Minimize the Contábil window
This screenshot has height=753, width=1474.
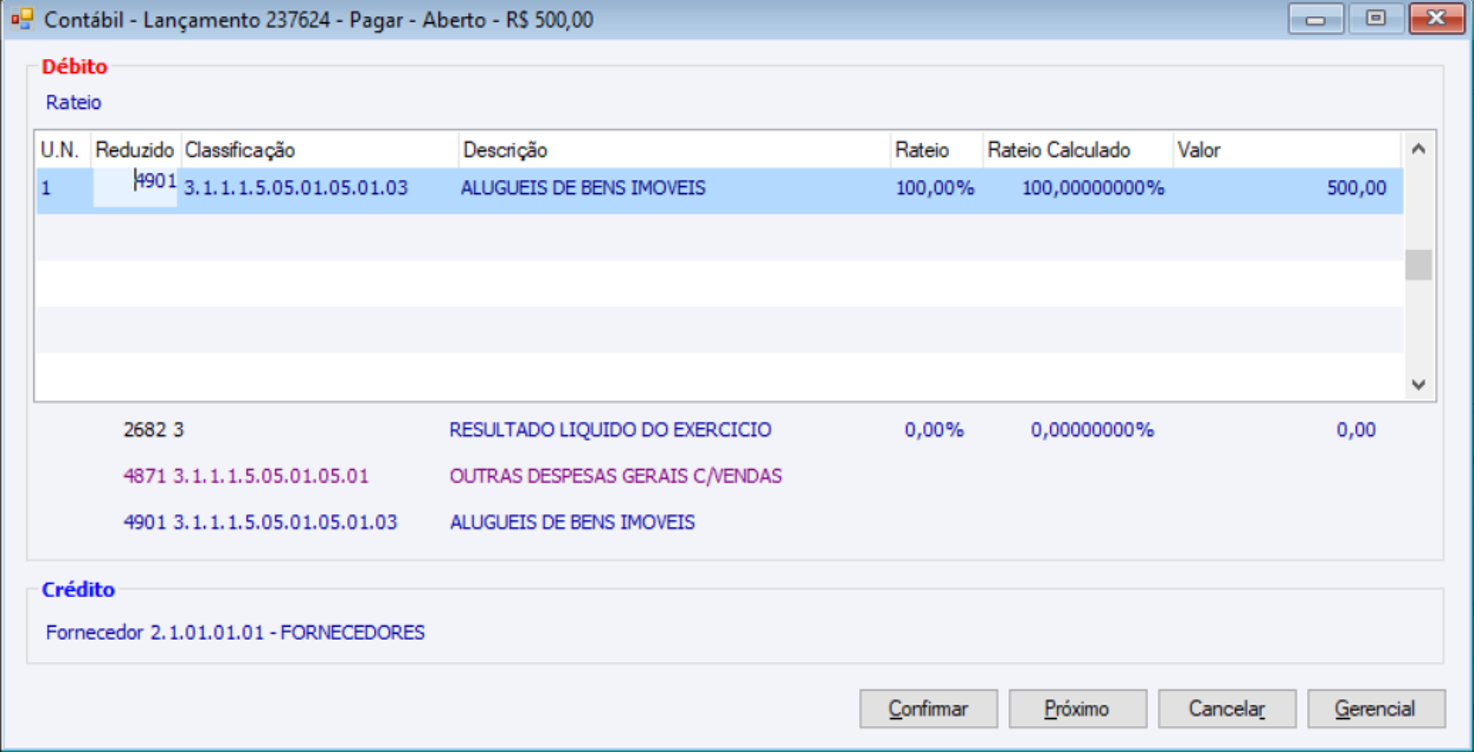click(1315, 18)
